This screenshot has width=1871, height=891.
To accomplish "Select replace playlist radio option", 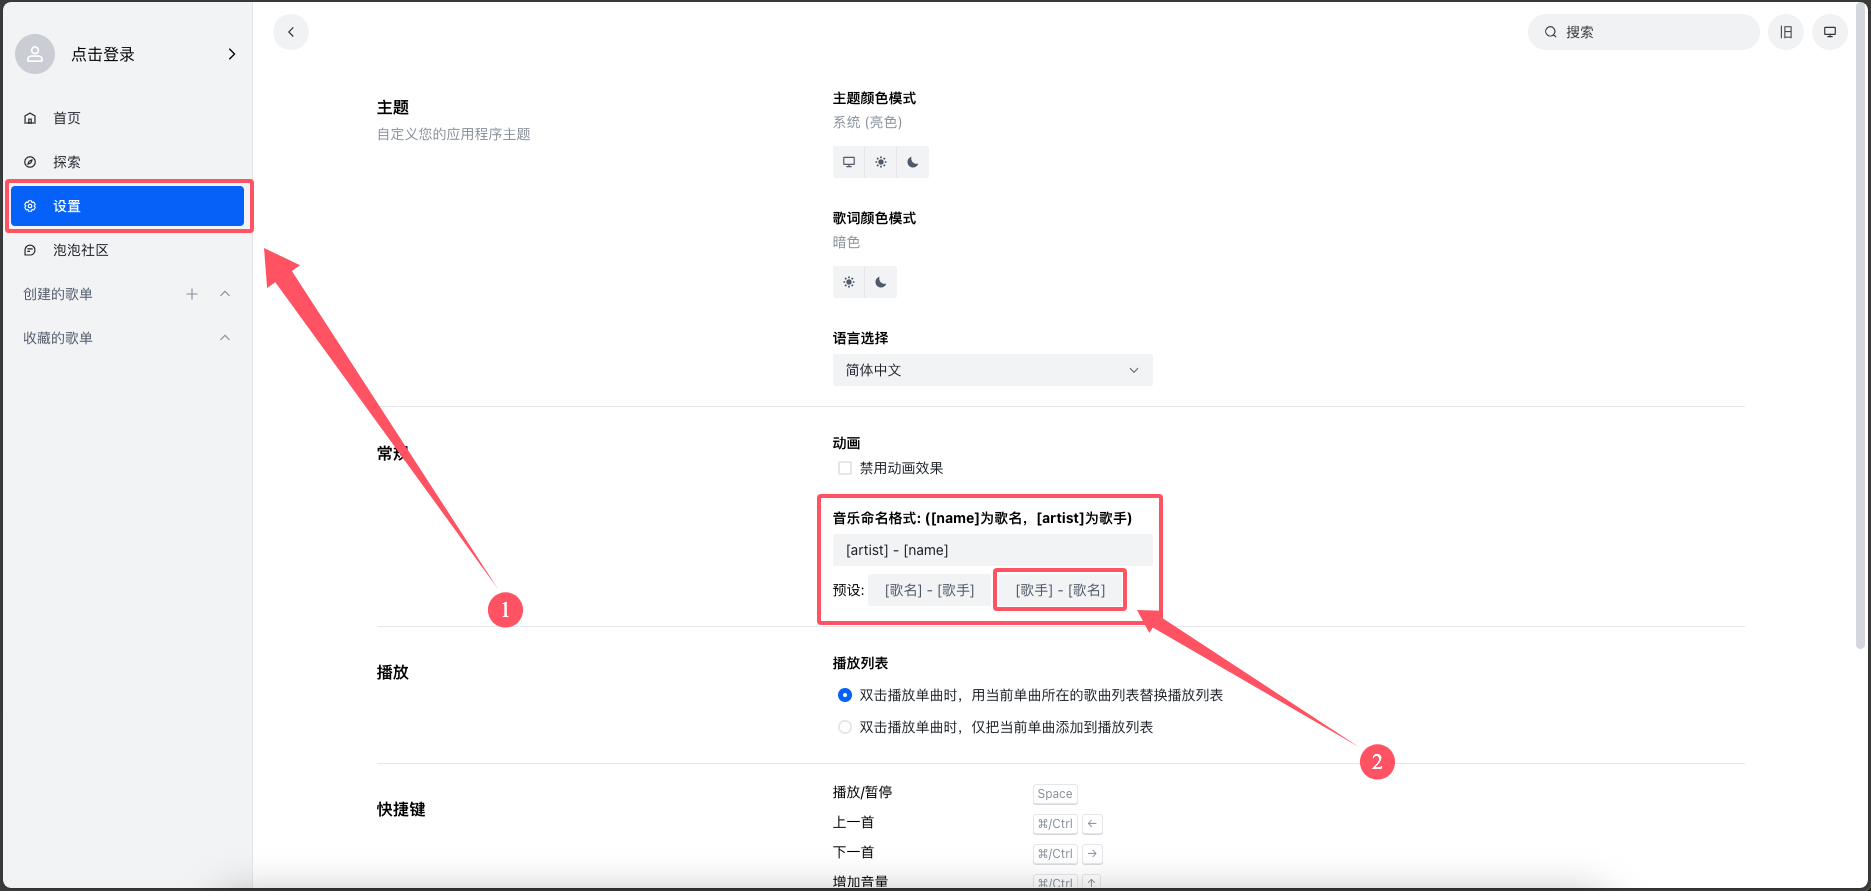I will tap(845, 695).
